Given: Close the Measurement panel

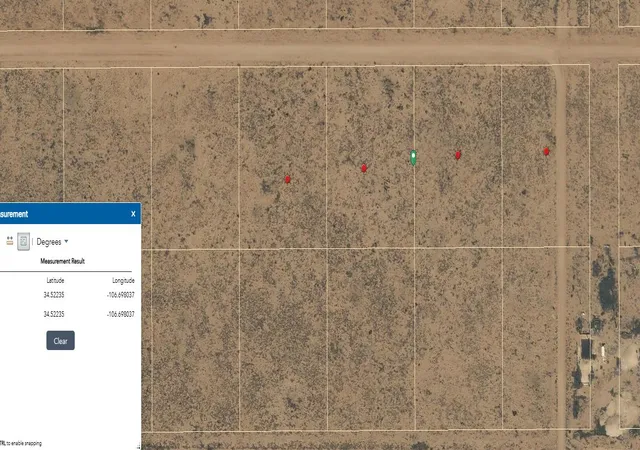Looking at the screenshot, I should (x=133, y=214).
